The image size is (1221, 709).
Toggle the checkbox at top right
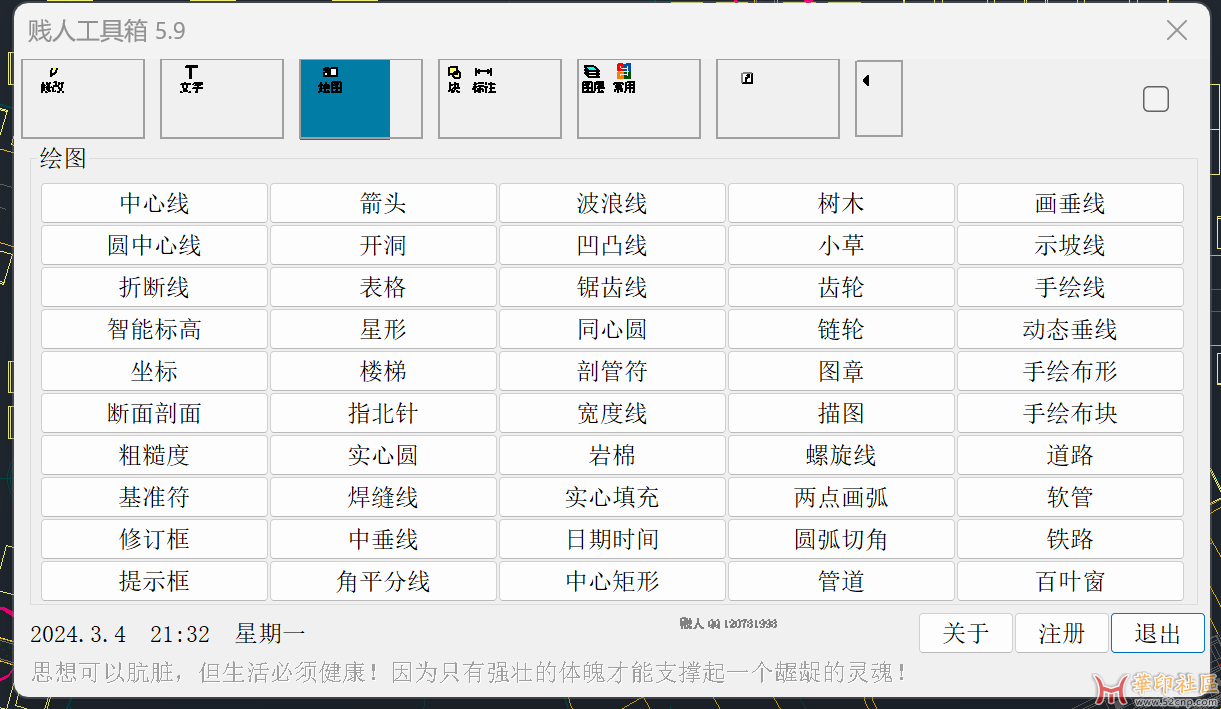click(x=1156, y=99)
